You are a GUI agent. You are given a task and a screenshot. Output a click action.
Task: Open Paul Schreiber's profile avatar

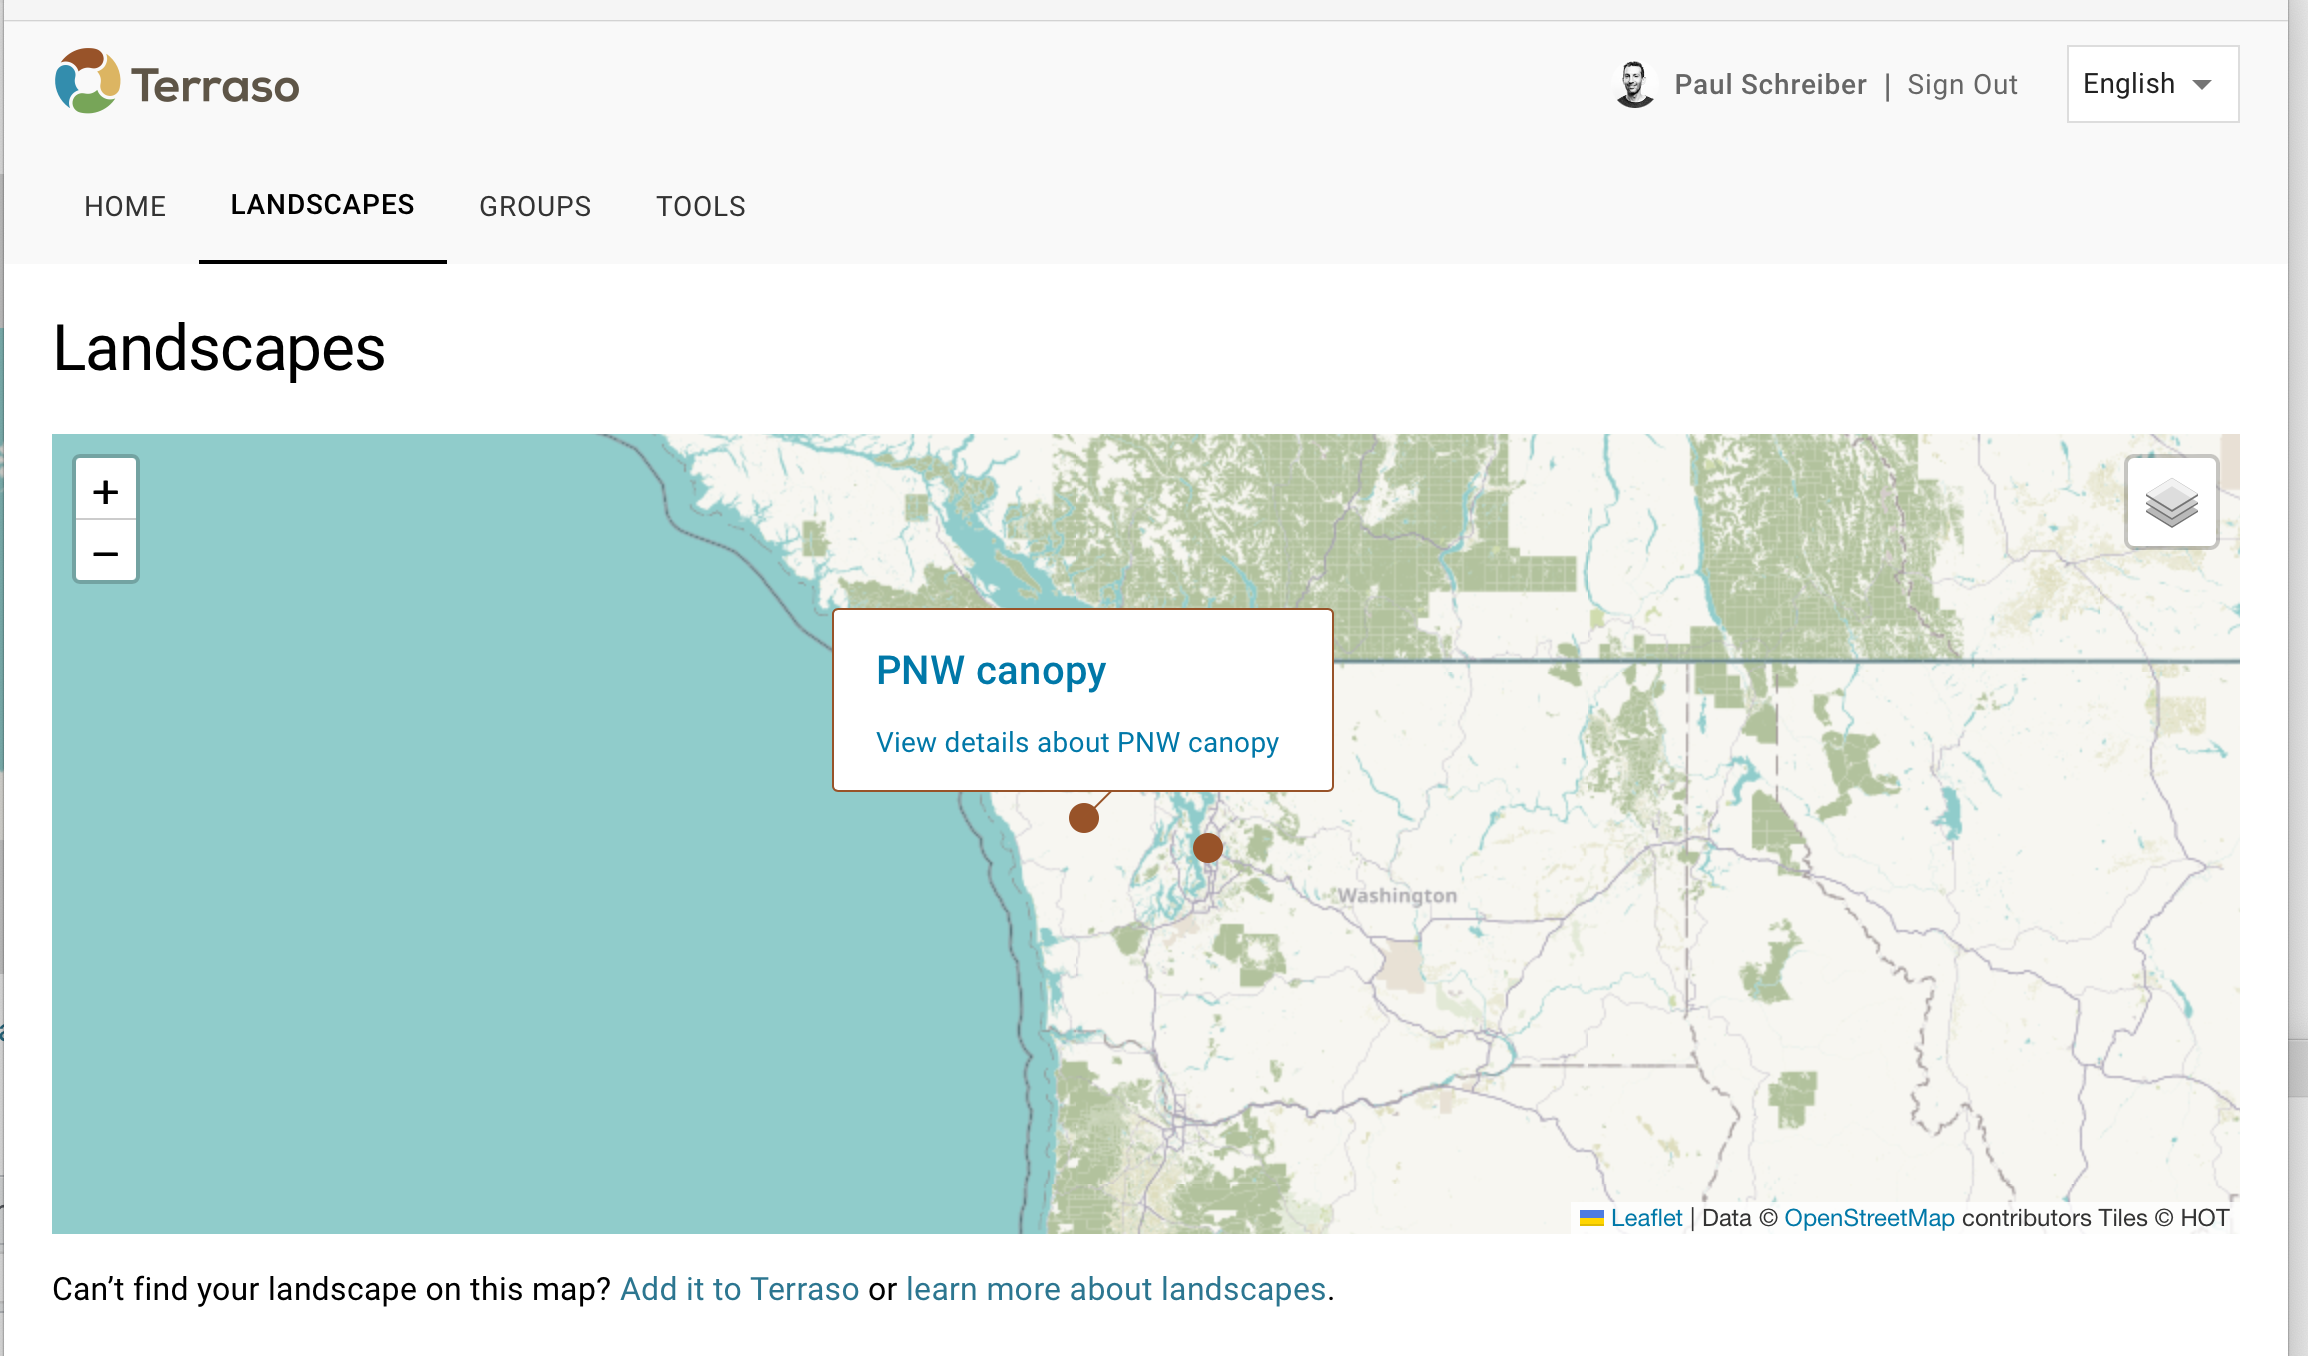1634,84
